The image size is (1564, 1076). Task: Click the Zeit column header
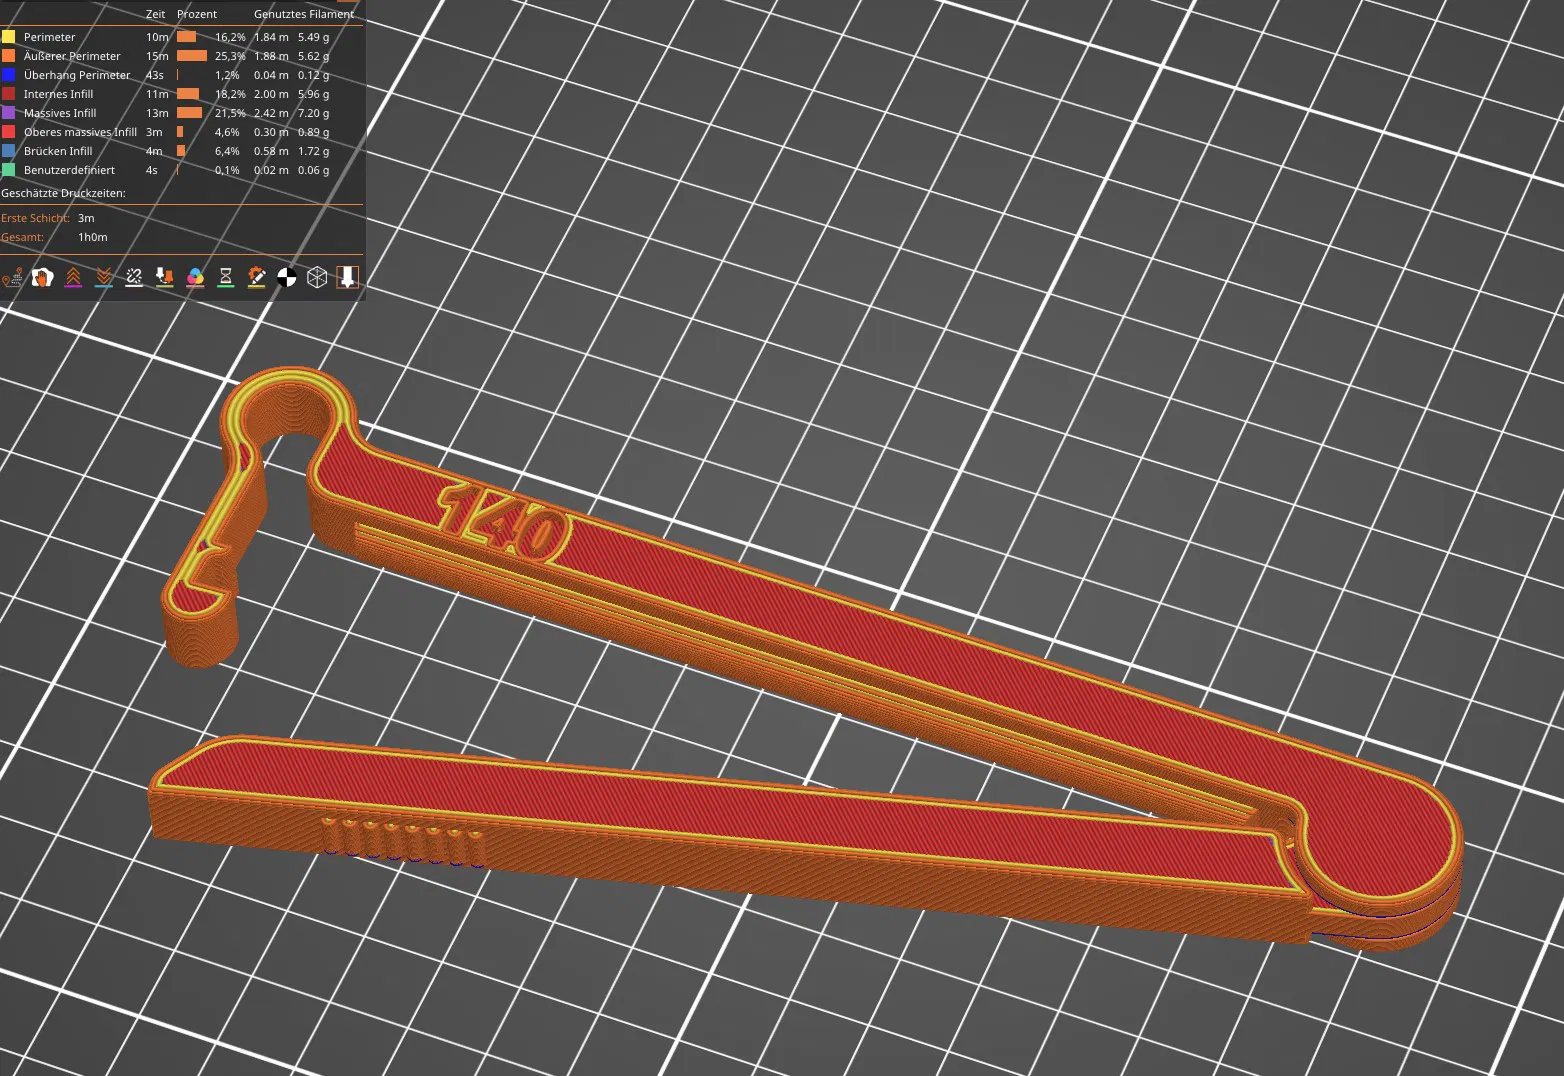pyautogui.click(x=155, y=14)
